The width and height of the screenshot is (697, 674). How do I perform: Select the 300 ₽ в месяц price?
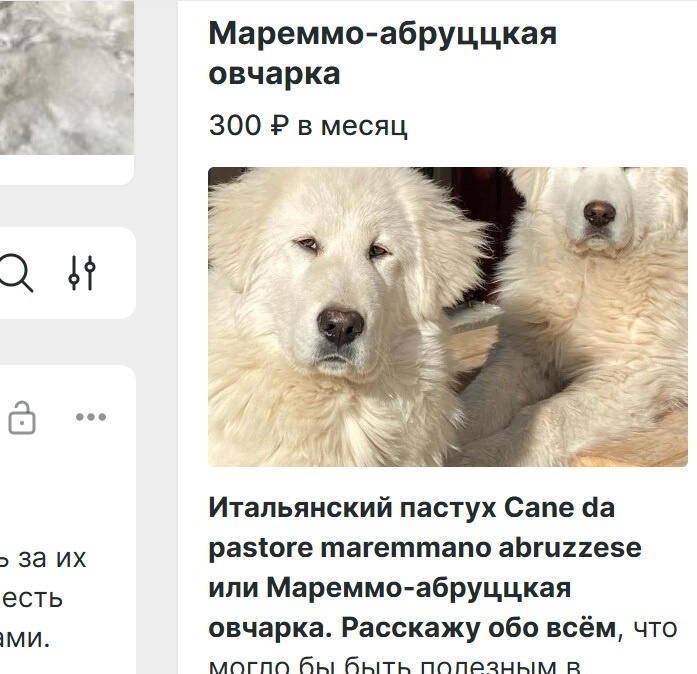tap(308, 126)
